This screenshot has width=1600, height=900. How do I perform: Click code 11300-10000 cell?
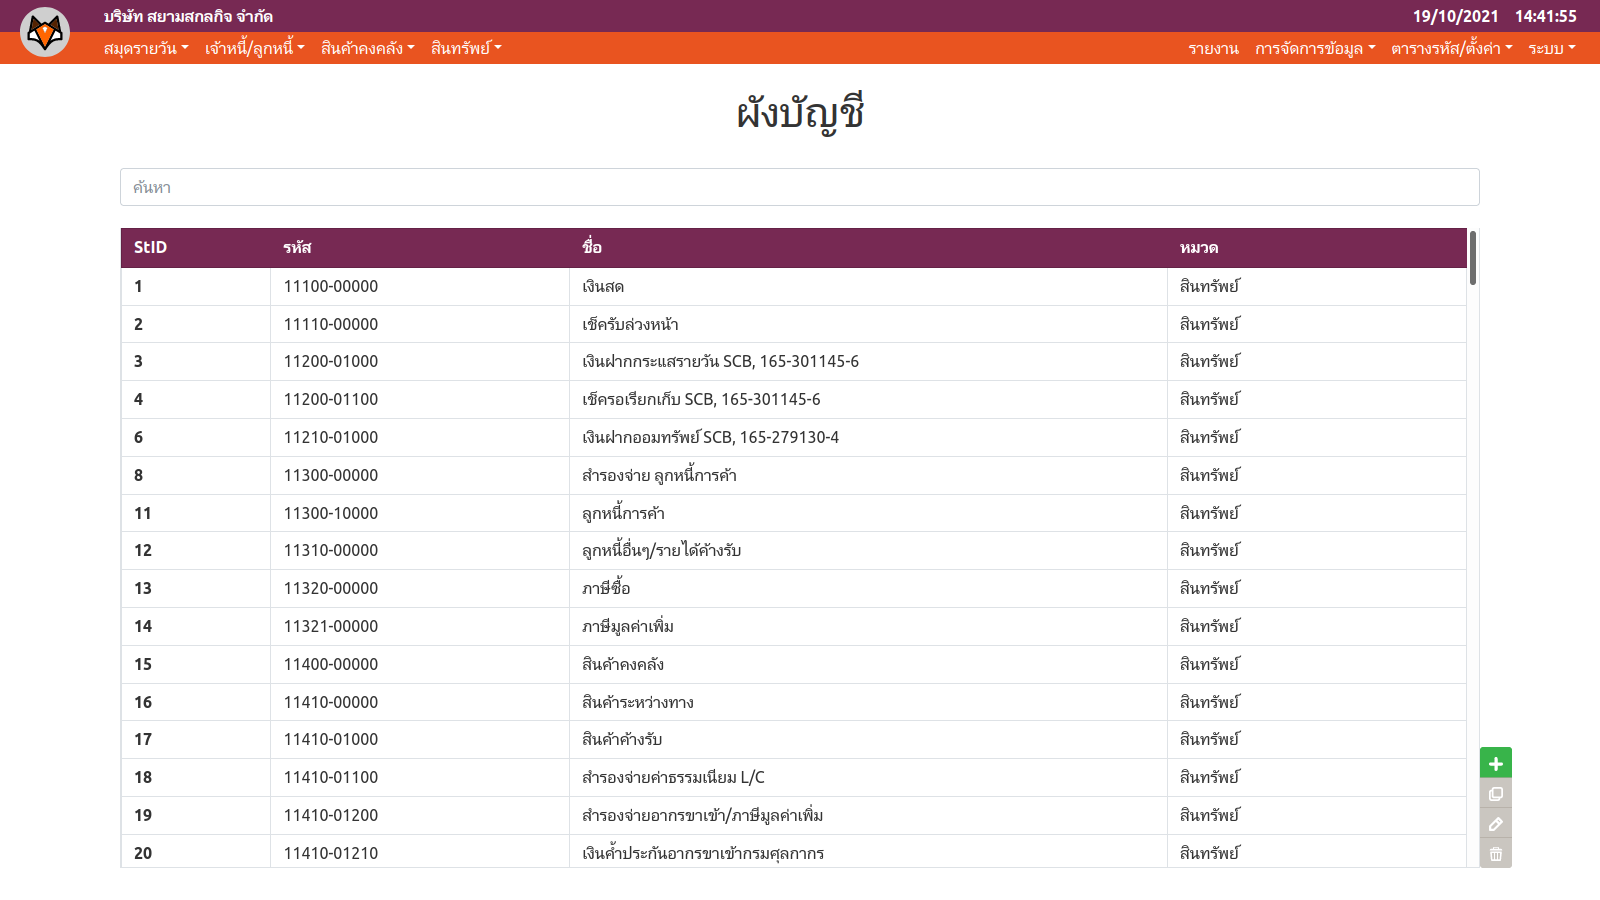[x=420, y=513]
